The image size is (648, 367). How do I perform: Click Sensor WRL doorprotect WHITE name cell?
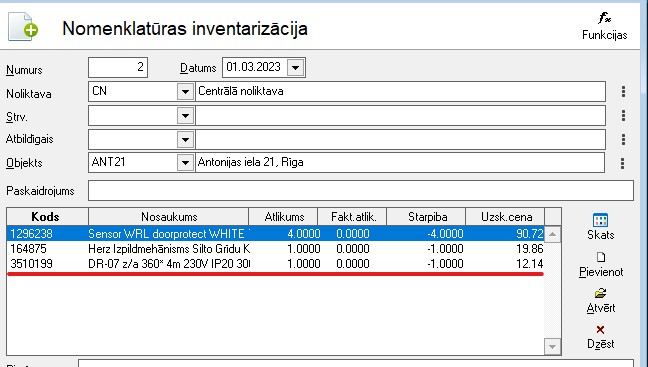pyautogui.click(x=169, y=234)
